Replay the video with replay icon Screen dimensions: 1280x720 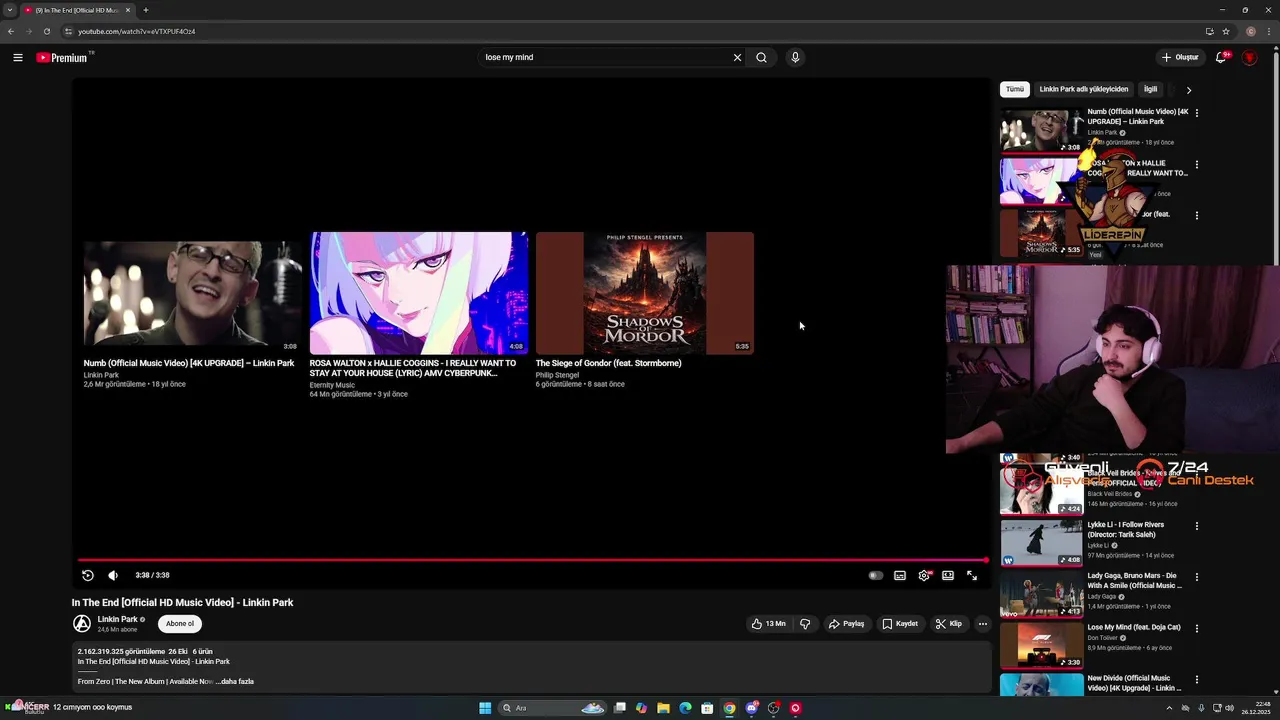click(x=88, y=575)
